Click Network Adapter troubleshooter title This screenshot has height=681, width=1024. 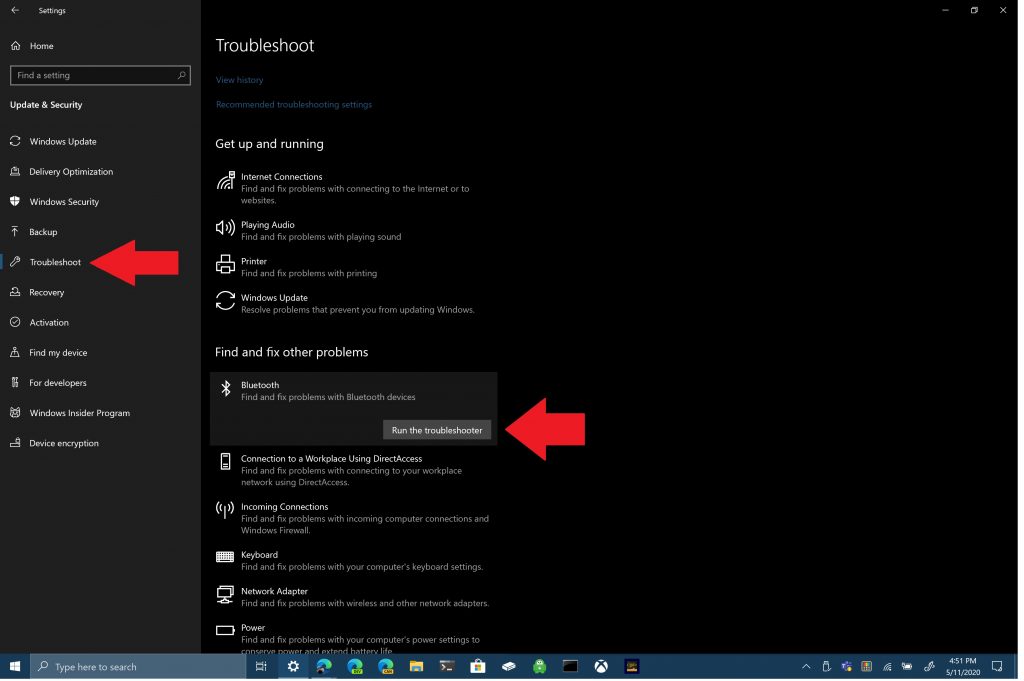(x=275, y=593)
